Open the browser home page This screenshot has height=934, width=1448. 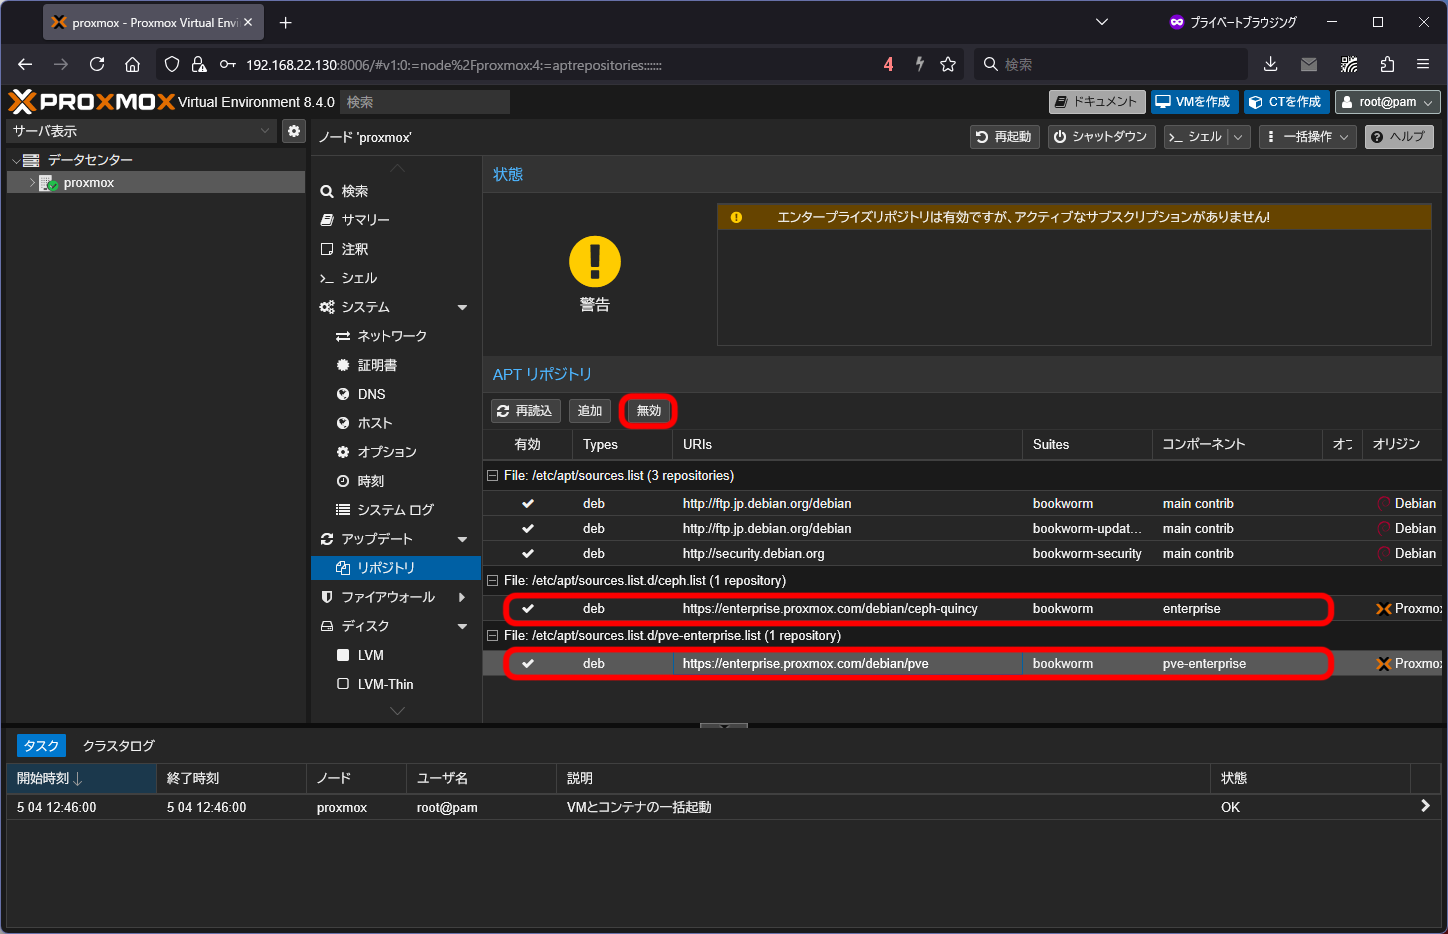click(132, 64)
